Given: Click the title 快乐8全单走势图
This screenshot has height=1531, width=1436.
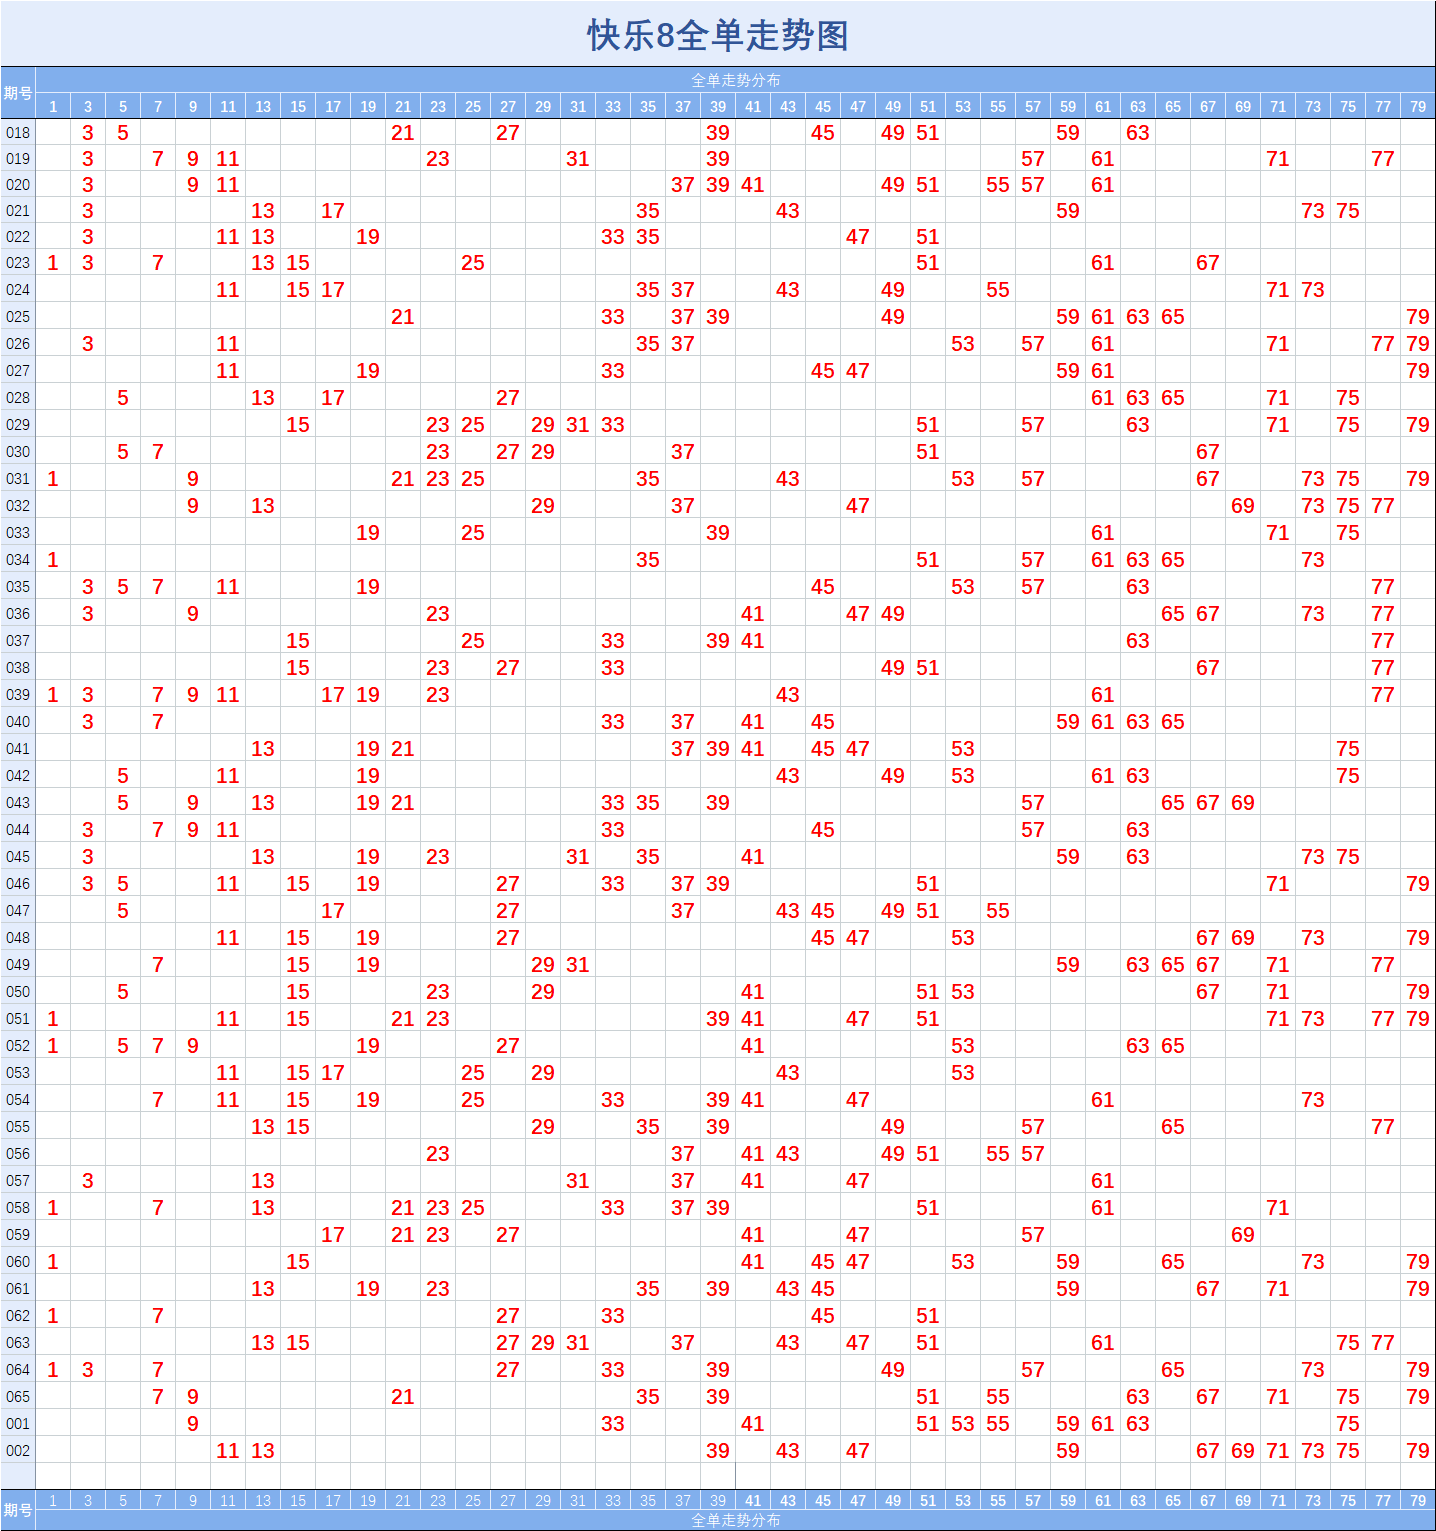Looking at the screenshot, I should click(x=718, y=35).
